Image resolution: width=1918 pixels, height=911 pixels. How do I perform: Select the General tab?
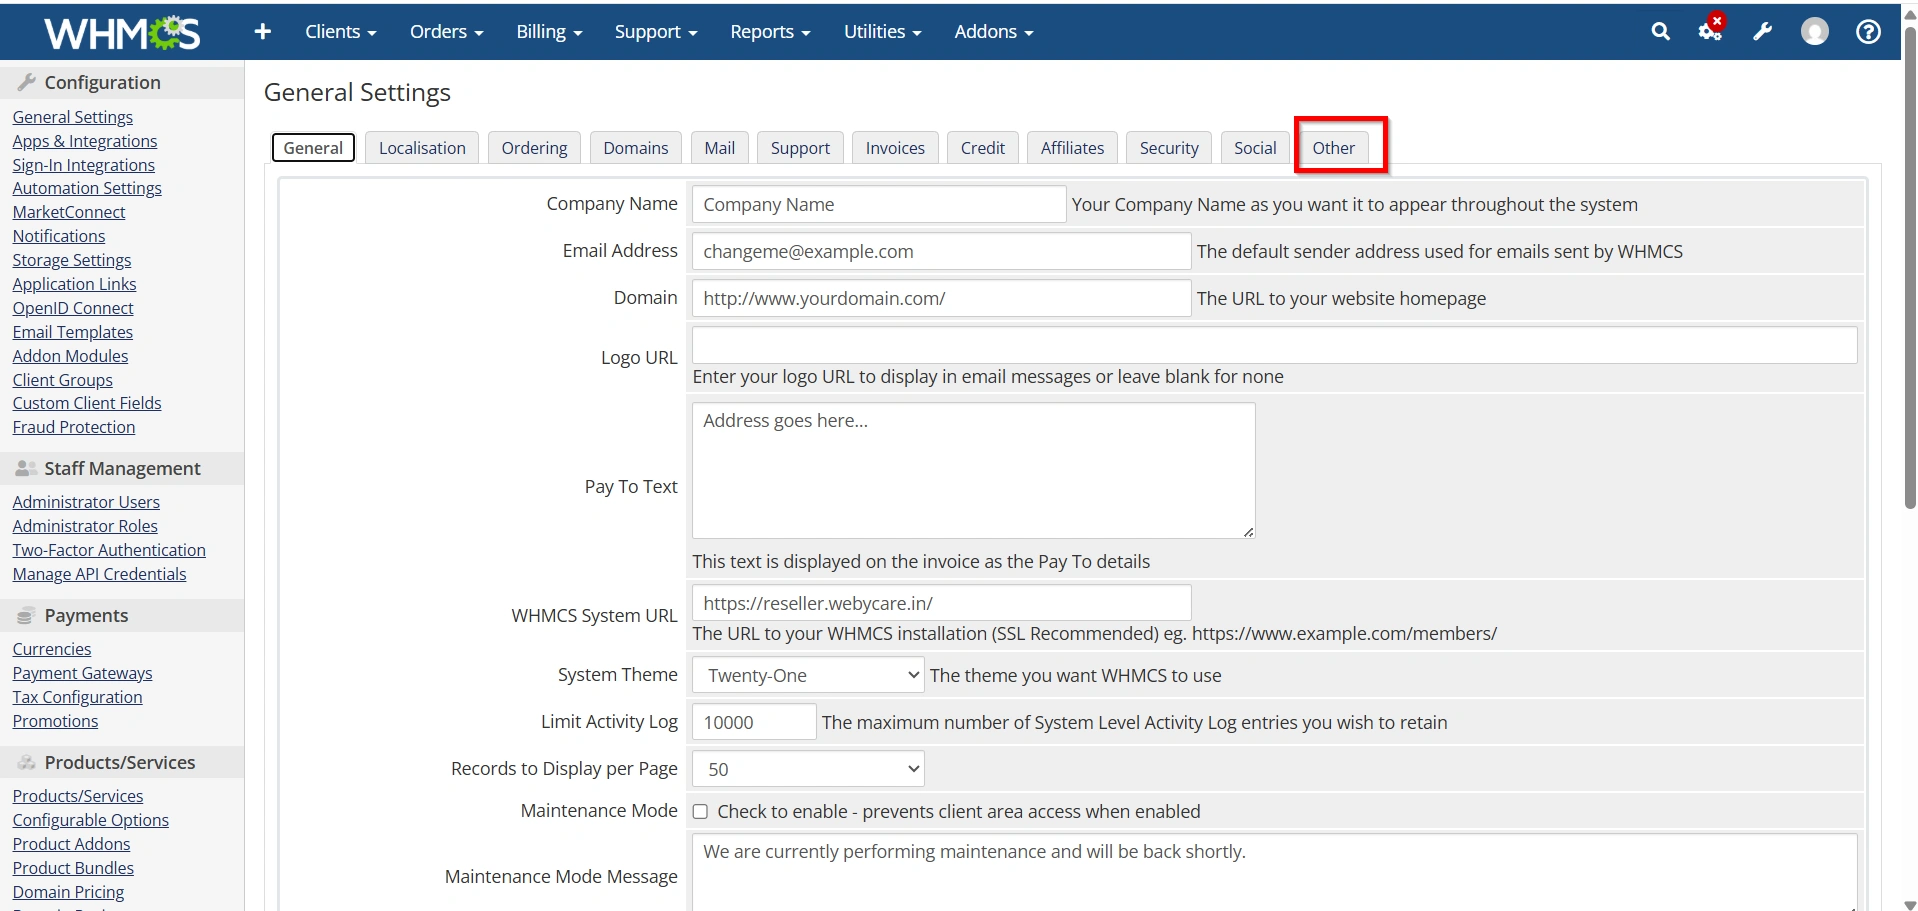tap(313, 148)
